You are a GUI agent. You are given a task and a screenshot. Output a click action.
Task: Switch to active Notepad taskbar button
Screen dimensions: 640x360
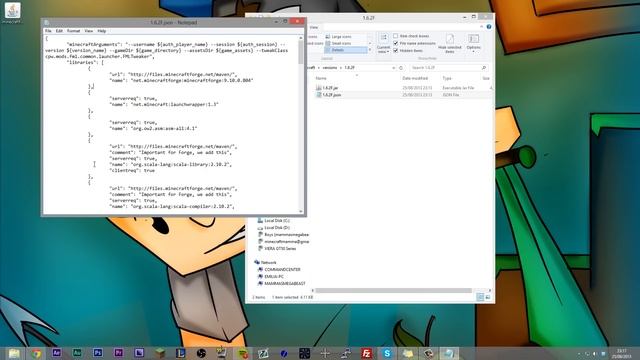(449, 353)
